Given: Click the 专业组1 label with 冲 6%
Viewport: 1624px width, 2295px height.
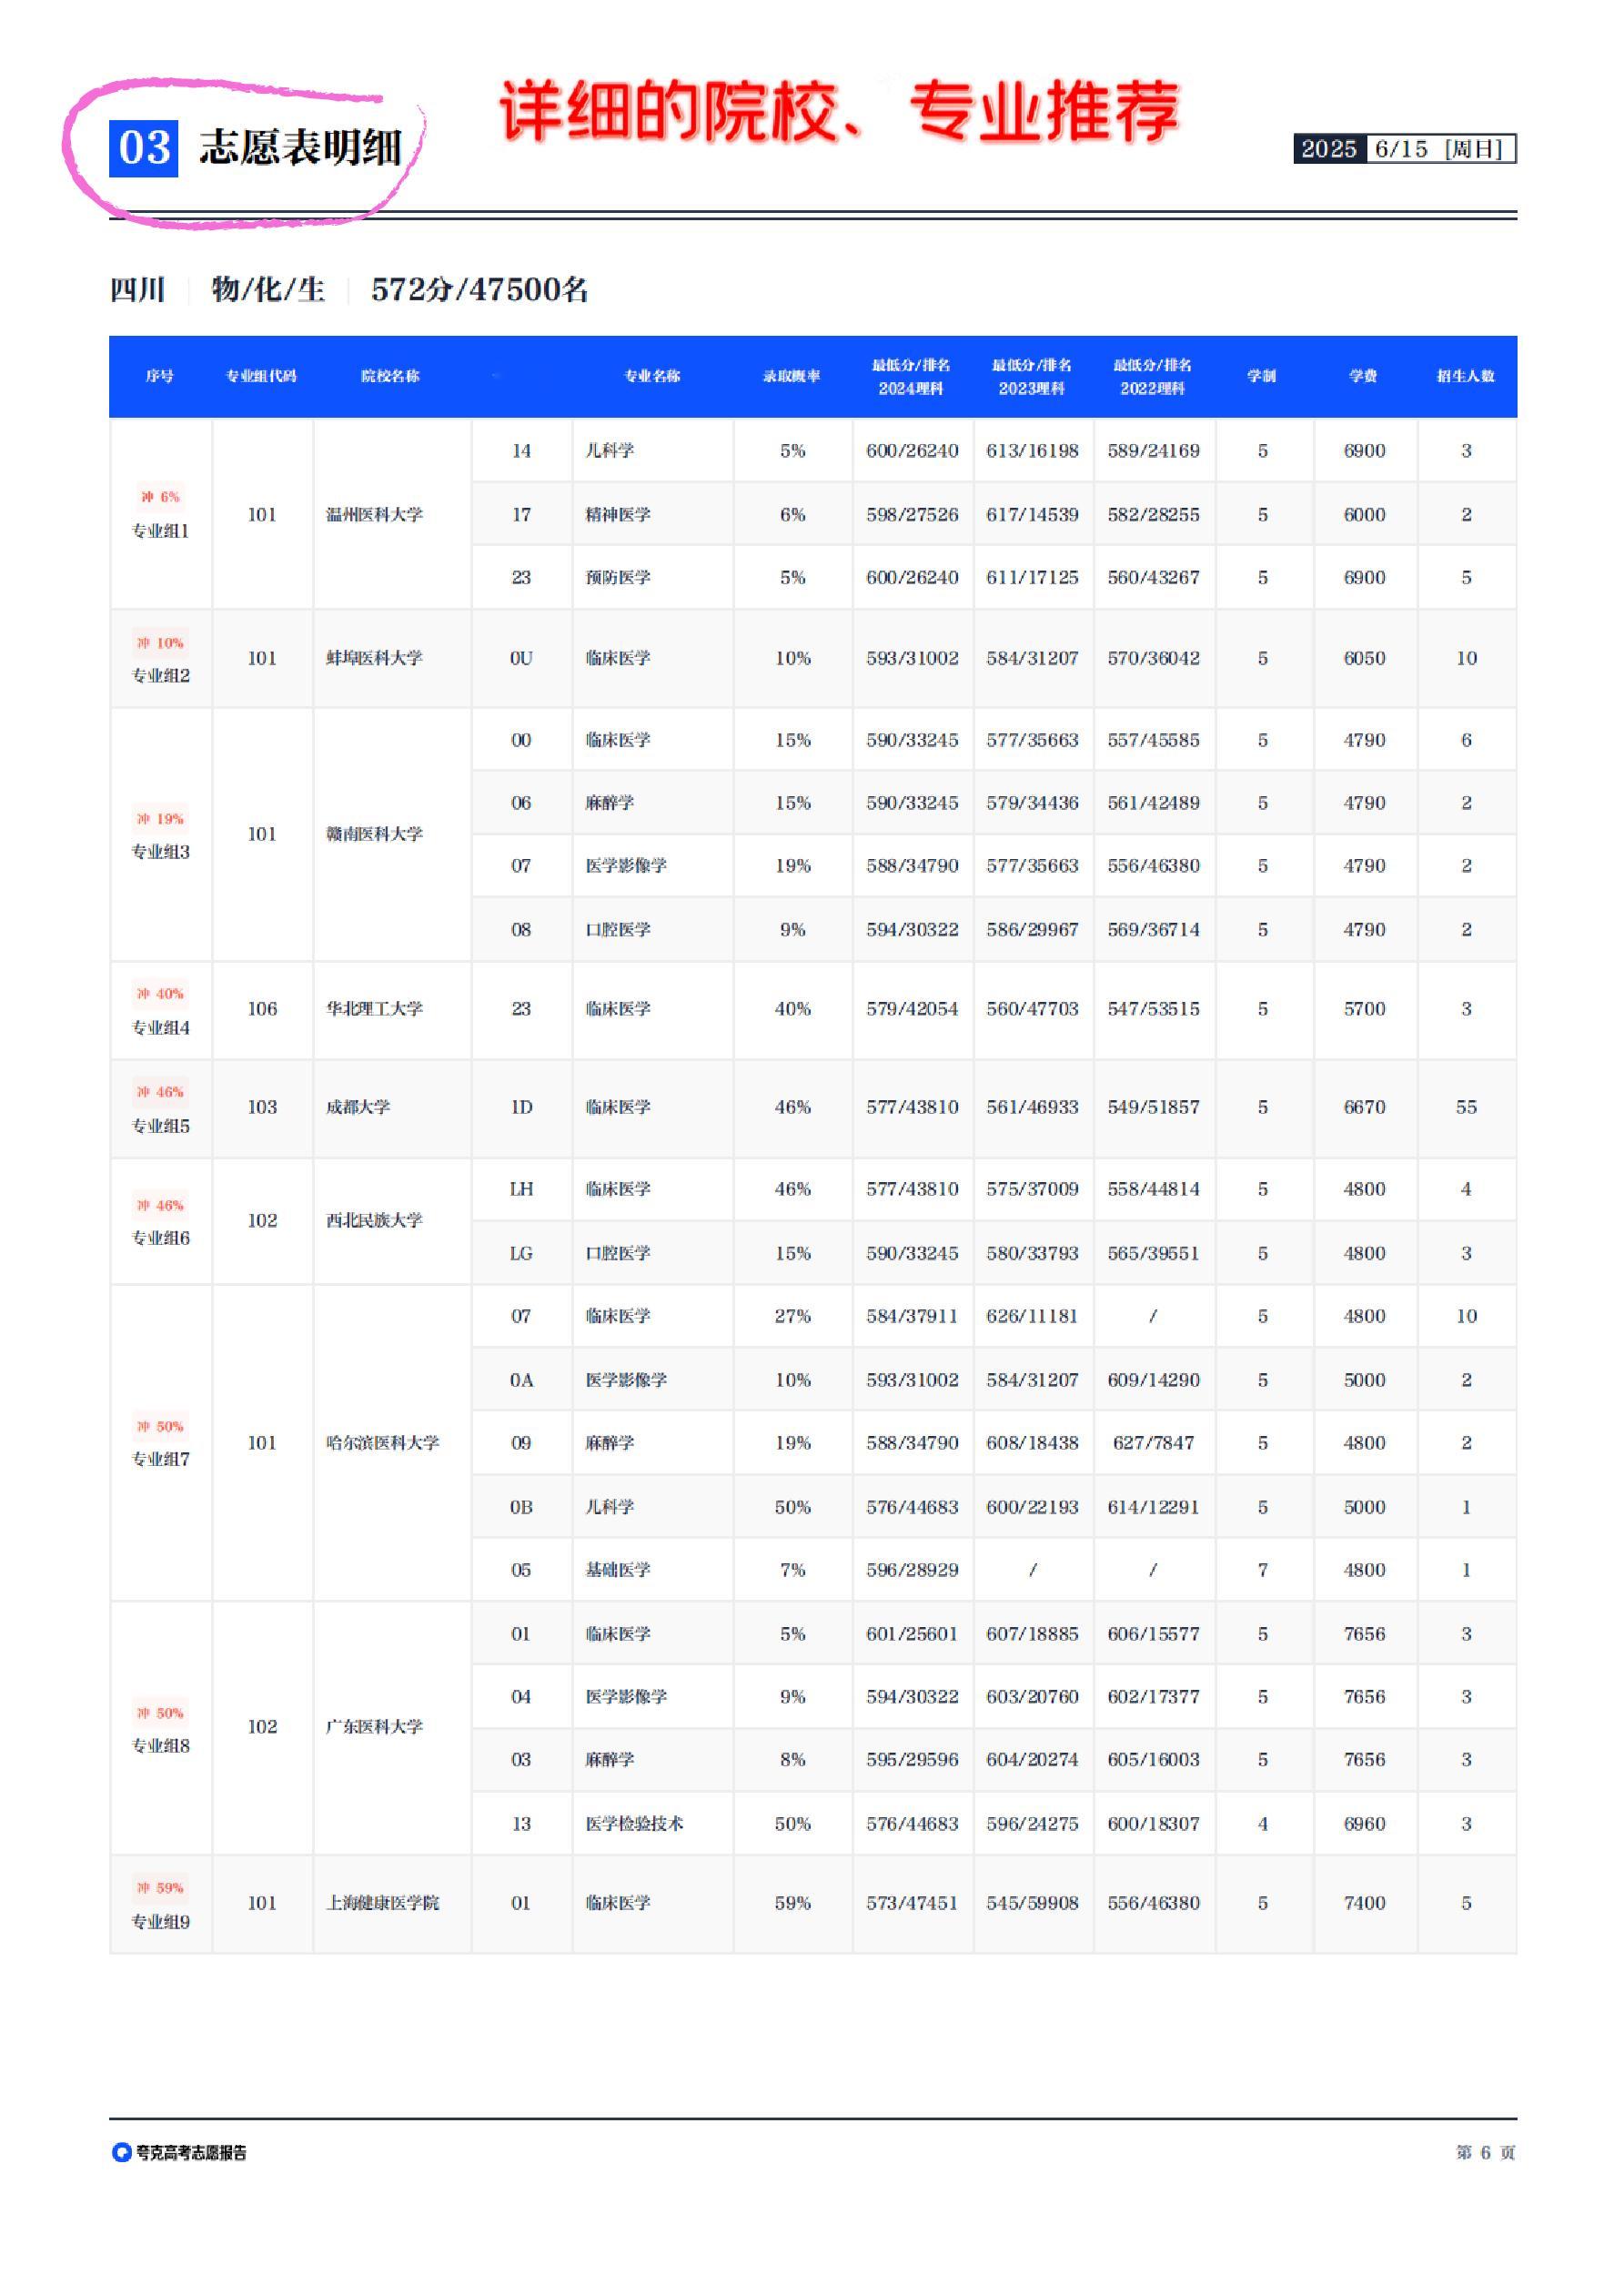Looking at the screenshot, I should tap(160, 531).
